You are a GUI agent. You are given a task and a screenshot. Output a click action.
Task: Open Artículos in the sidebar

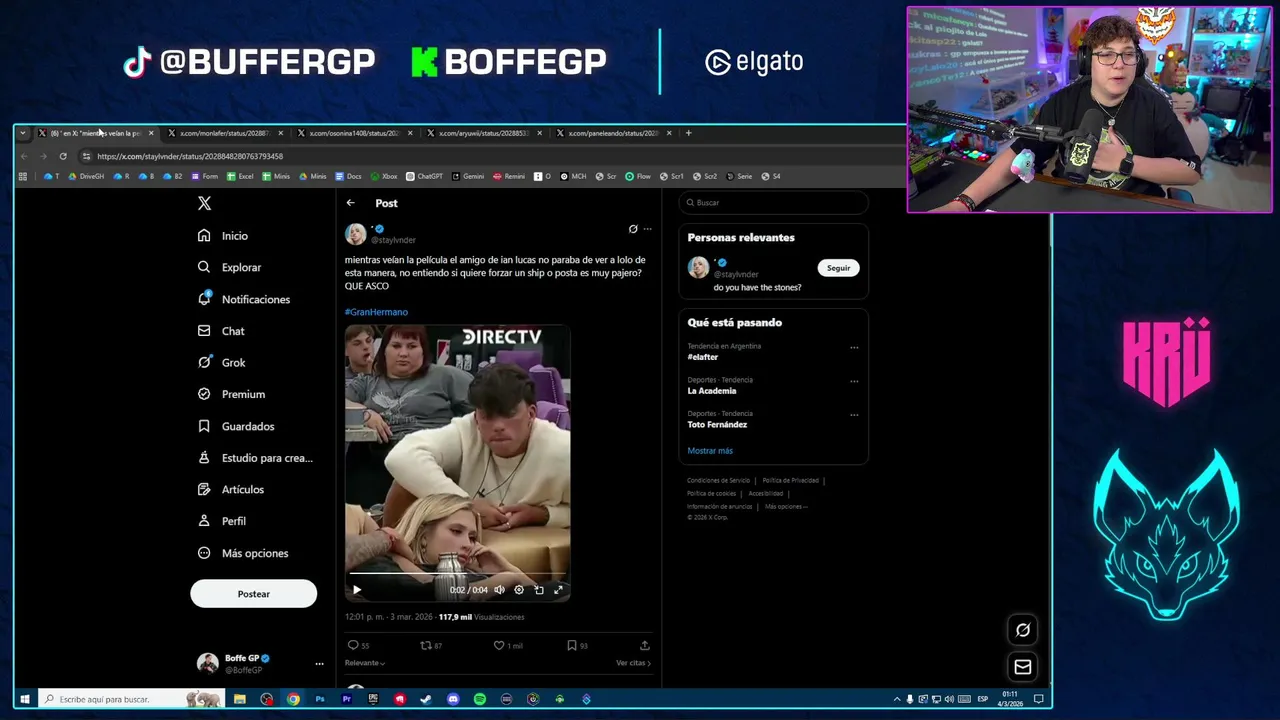tap(230, 489)
